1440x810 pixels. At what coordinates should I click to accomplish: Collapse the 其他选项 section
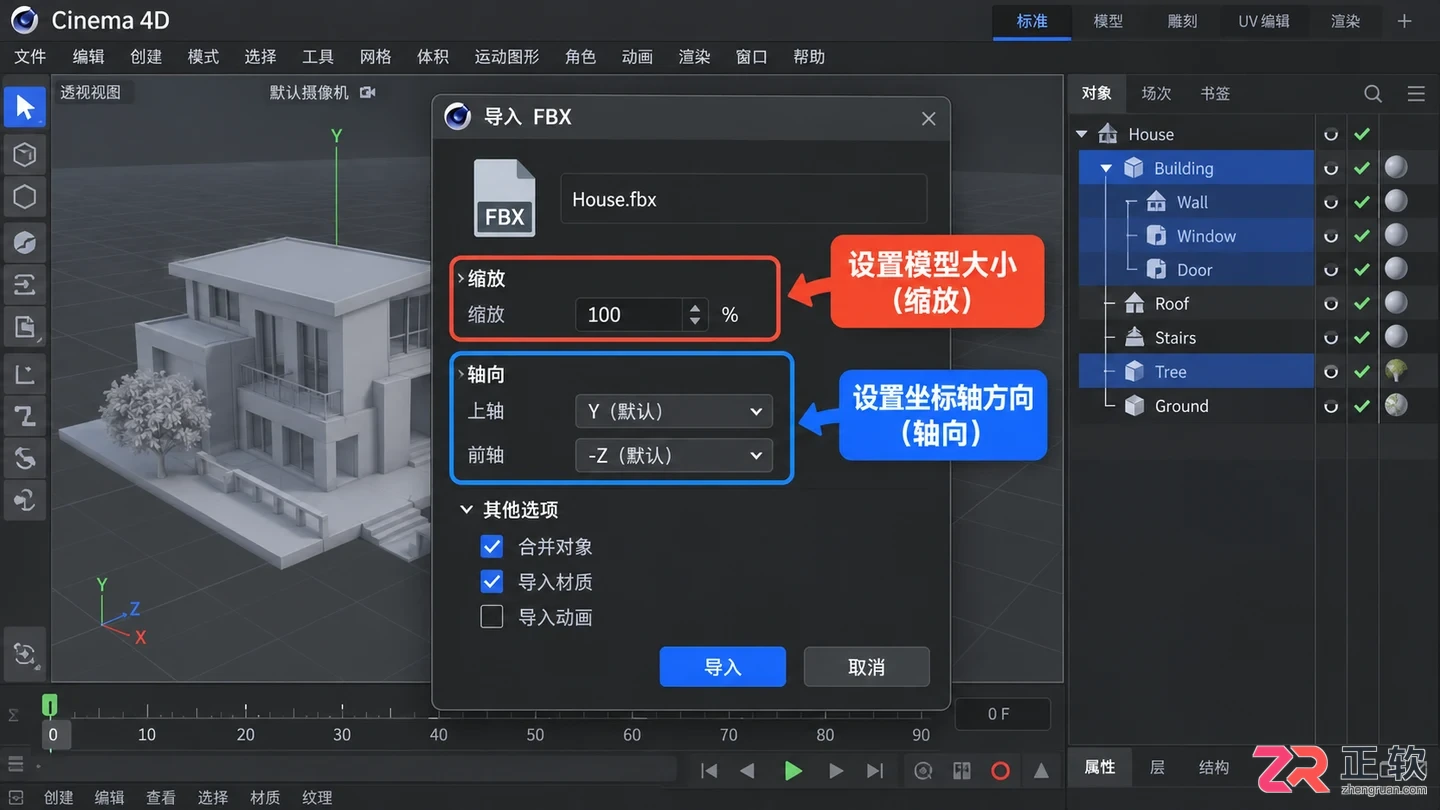(x=466, y=510)
